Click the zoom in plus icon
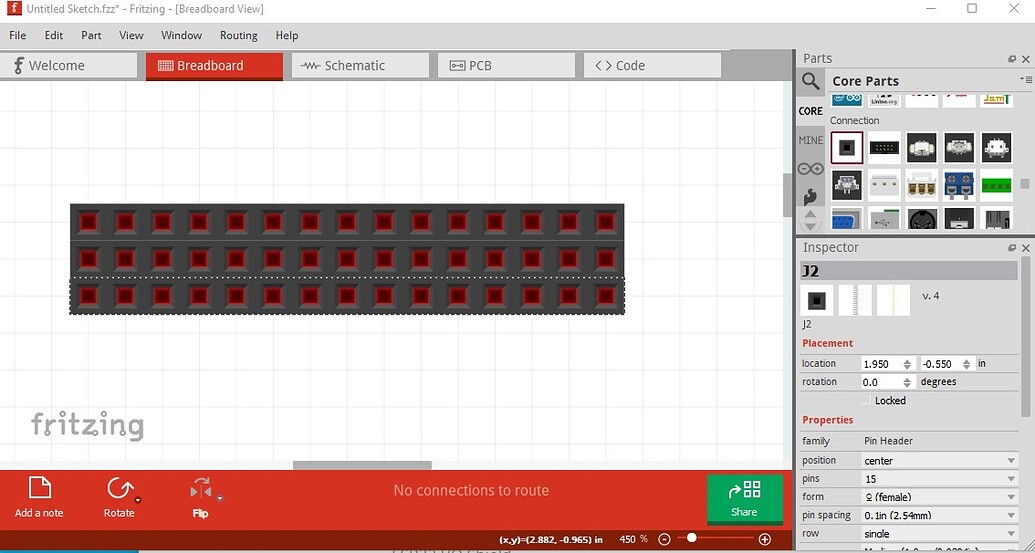The image size is (1035, 553). coord(764,538)
